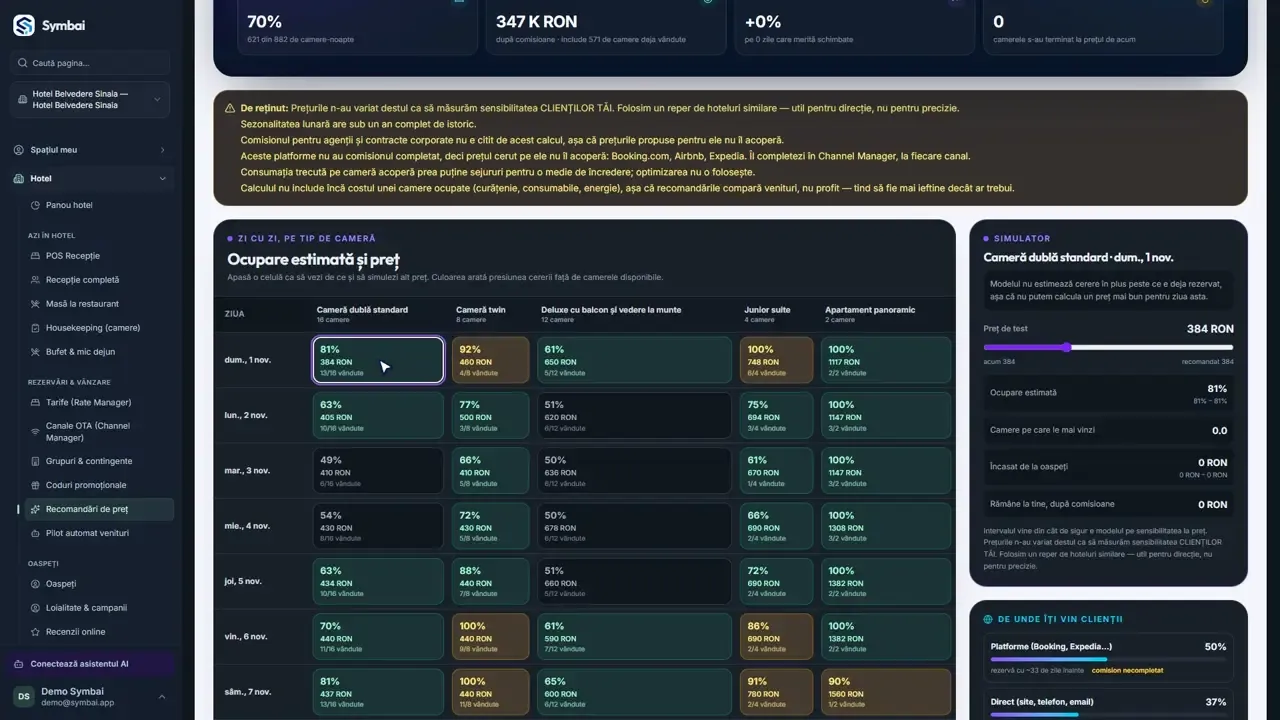This screenshot has width=1280, height=720.
Task: Go to Recepție completă
Action: [82, 280]
